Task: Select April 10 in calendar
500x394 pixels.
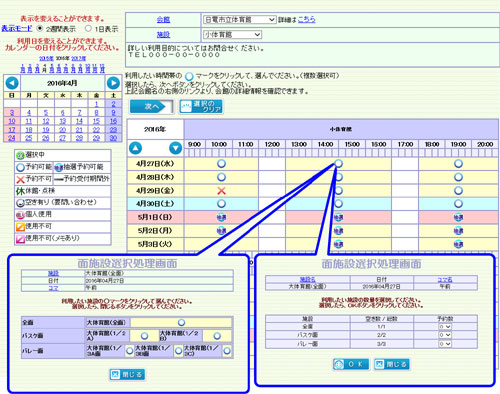Action: point(12,121)
